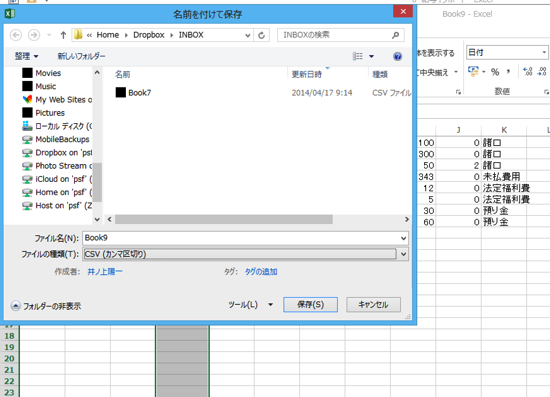The image size is (550, 397).
Task: Click the author name 井ノ上陽一
Action: [x=105, y=272]
